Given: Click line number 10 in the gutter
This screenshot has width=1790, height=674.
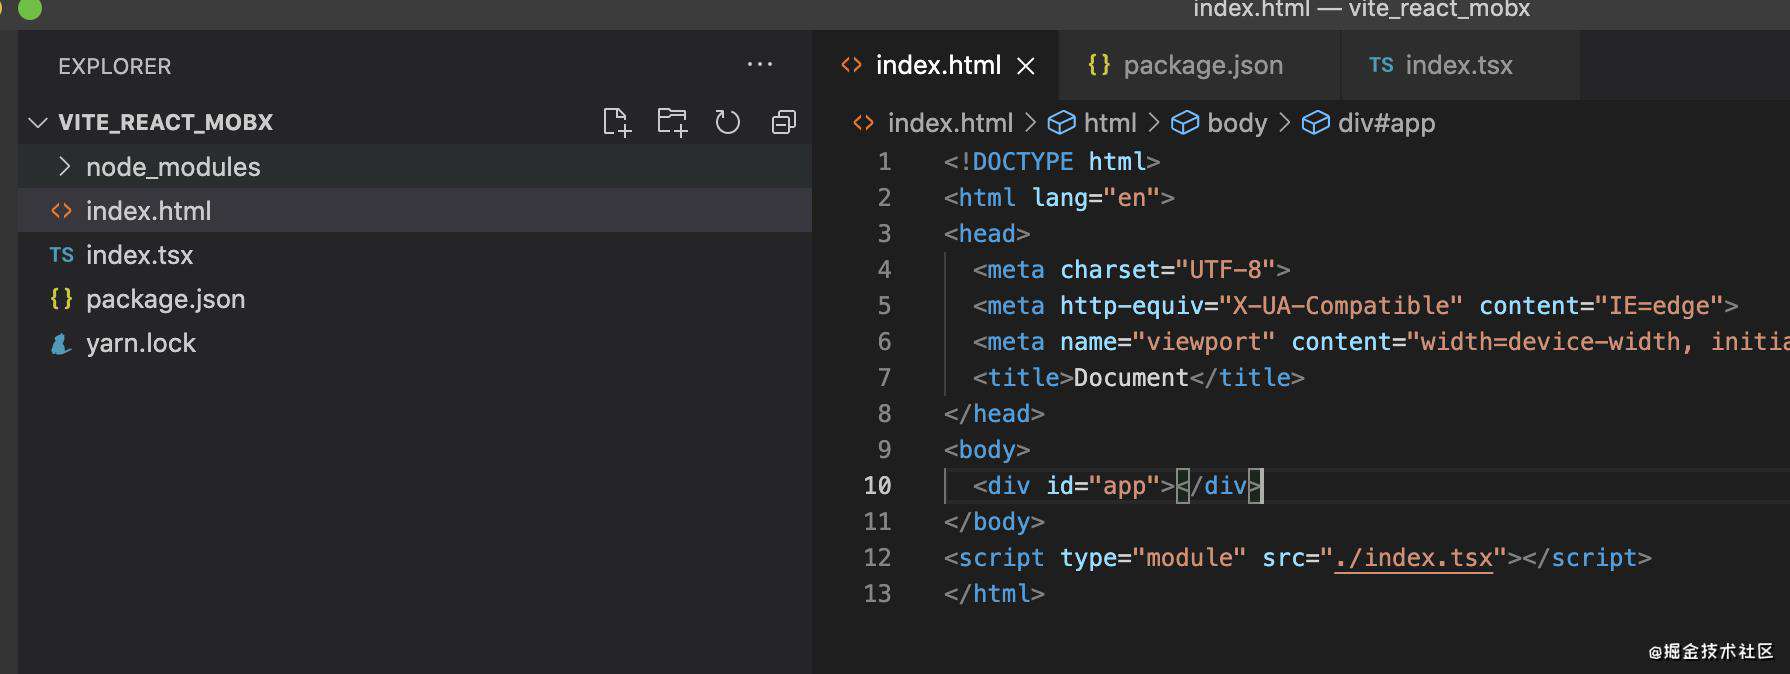Looking at the screenshot, I should [x=877, y=486].
